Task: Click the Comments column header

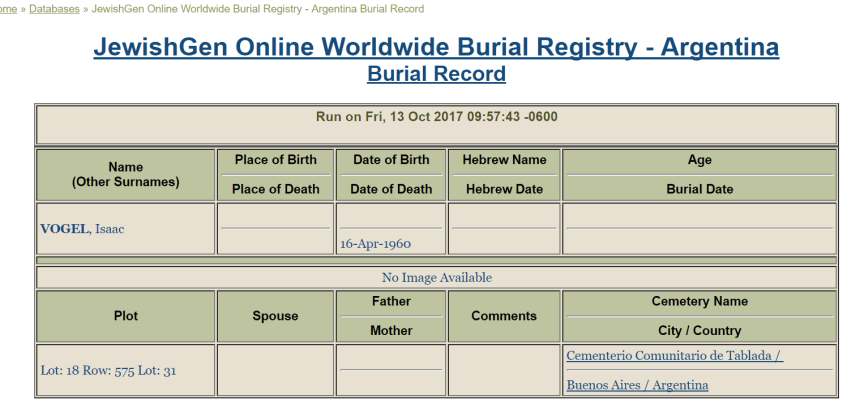Action: (x=504, y=316)
